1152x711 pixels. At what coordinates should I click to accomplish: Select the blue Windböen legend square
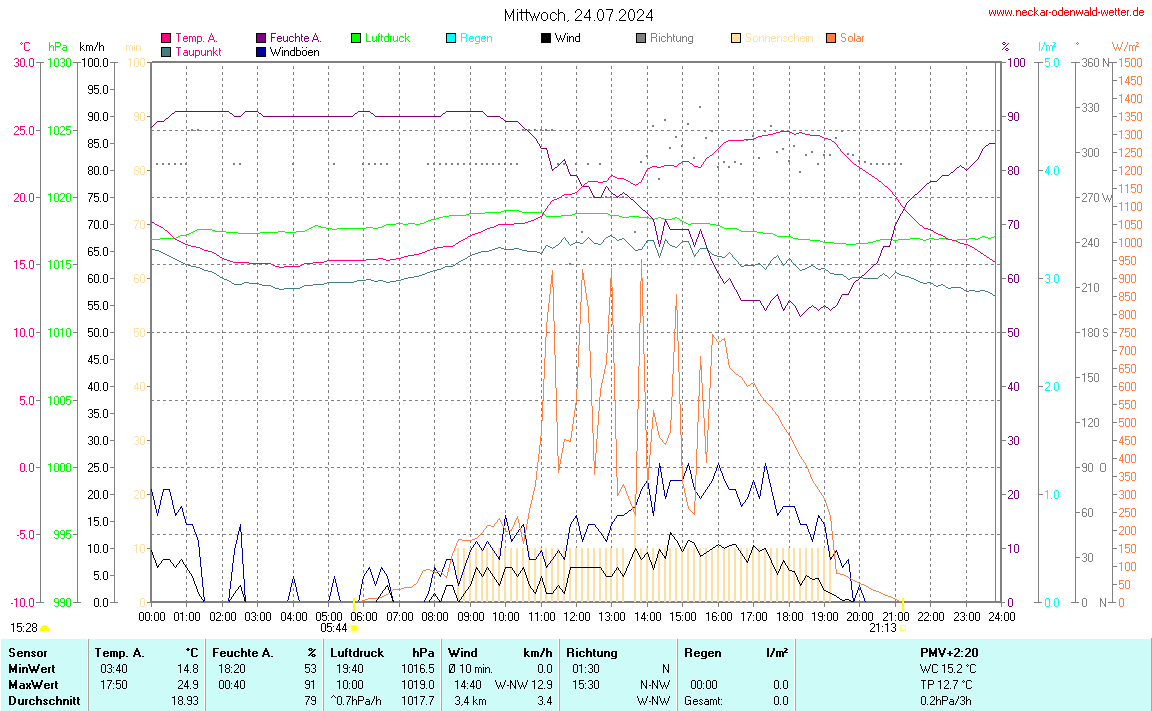pyautogui.click(x=261, y=51)
